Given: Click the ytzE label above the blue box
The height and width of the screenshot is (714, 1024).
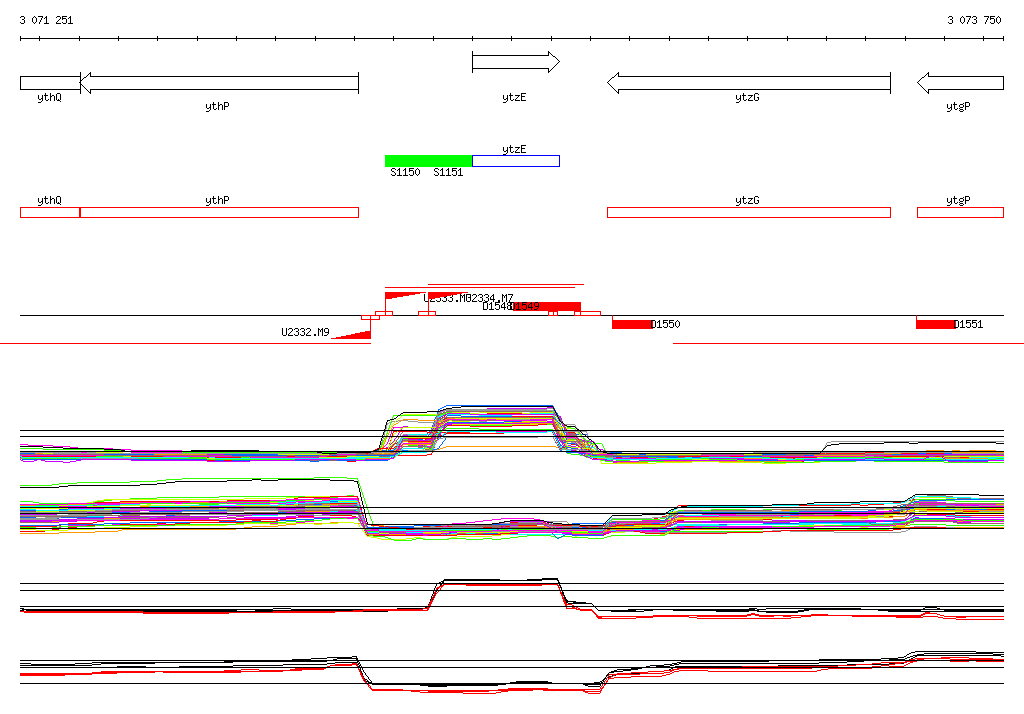Looking at the screenshot, I should click(514, 150).
